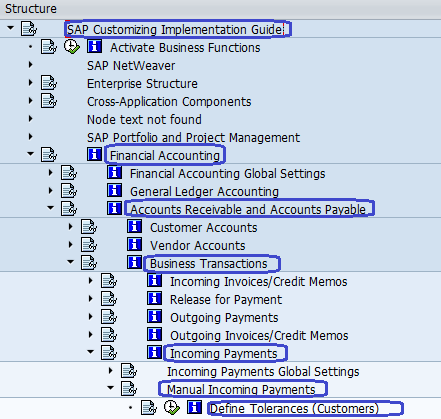This screenshot has height=419, width=441.
Task: Open documentation icon next to Enterprise Structure
Action: [49, 83]
